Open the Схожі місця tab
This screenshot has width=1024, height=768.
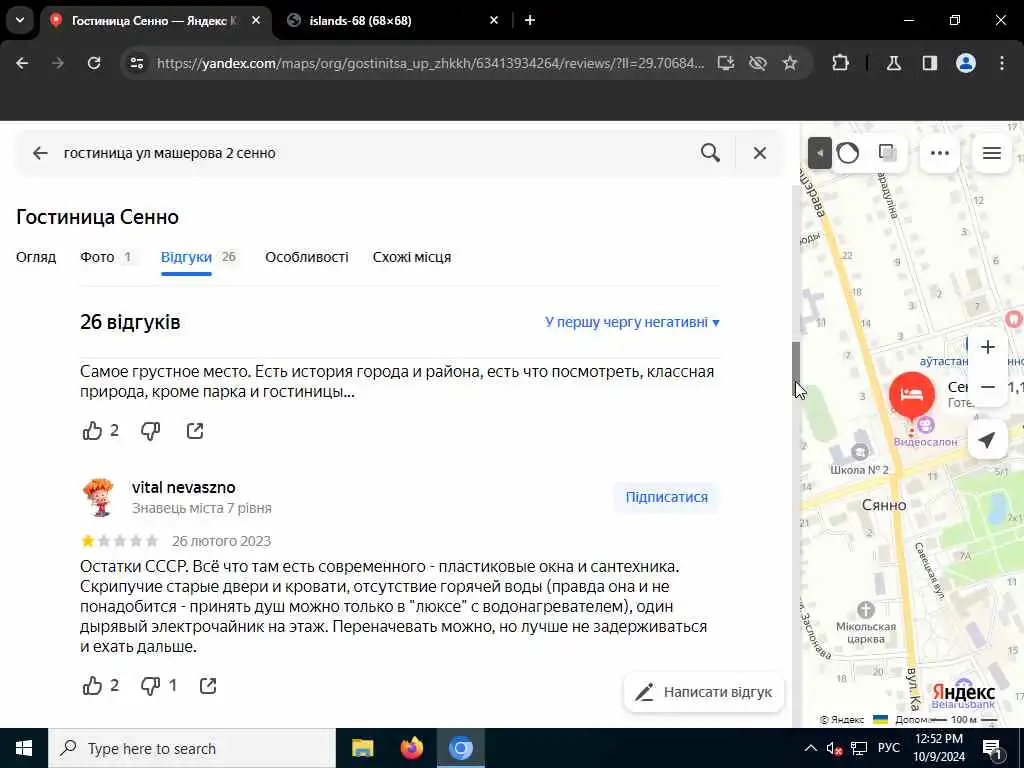(x=412, y=257)
